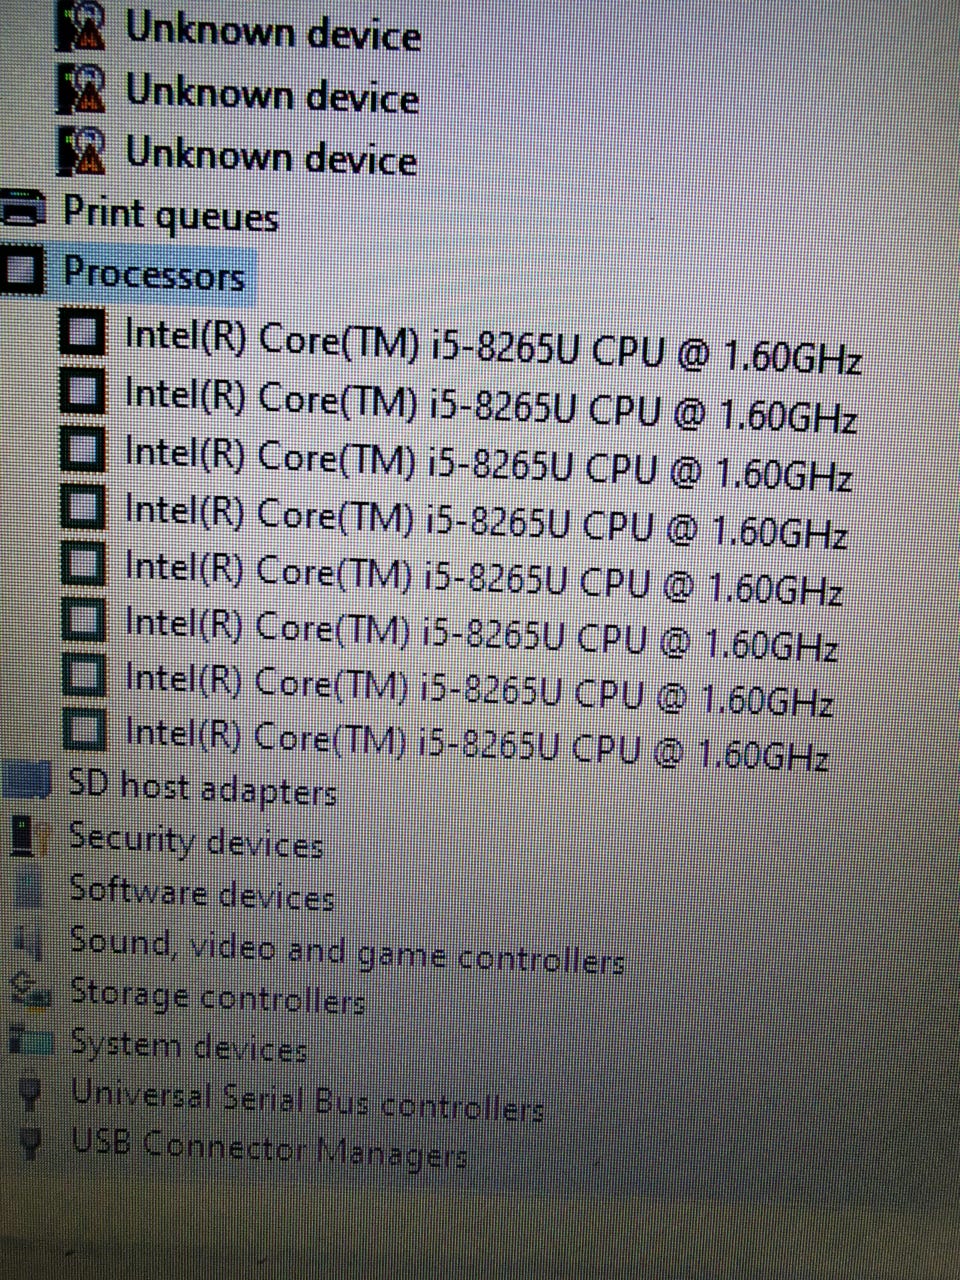Select the USB Connector Managers label
This screenshot has width=960, height=1280.
[269, 1148]
